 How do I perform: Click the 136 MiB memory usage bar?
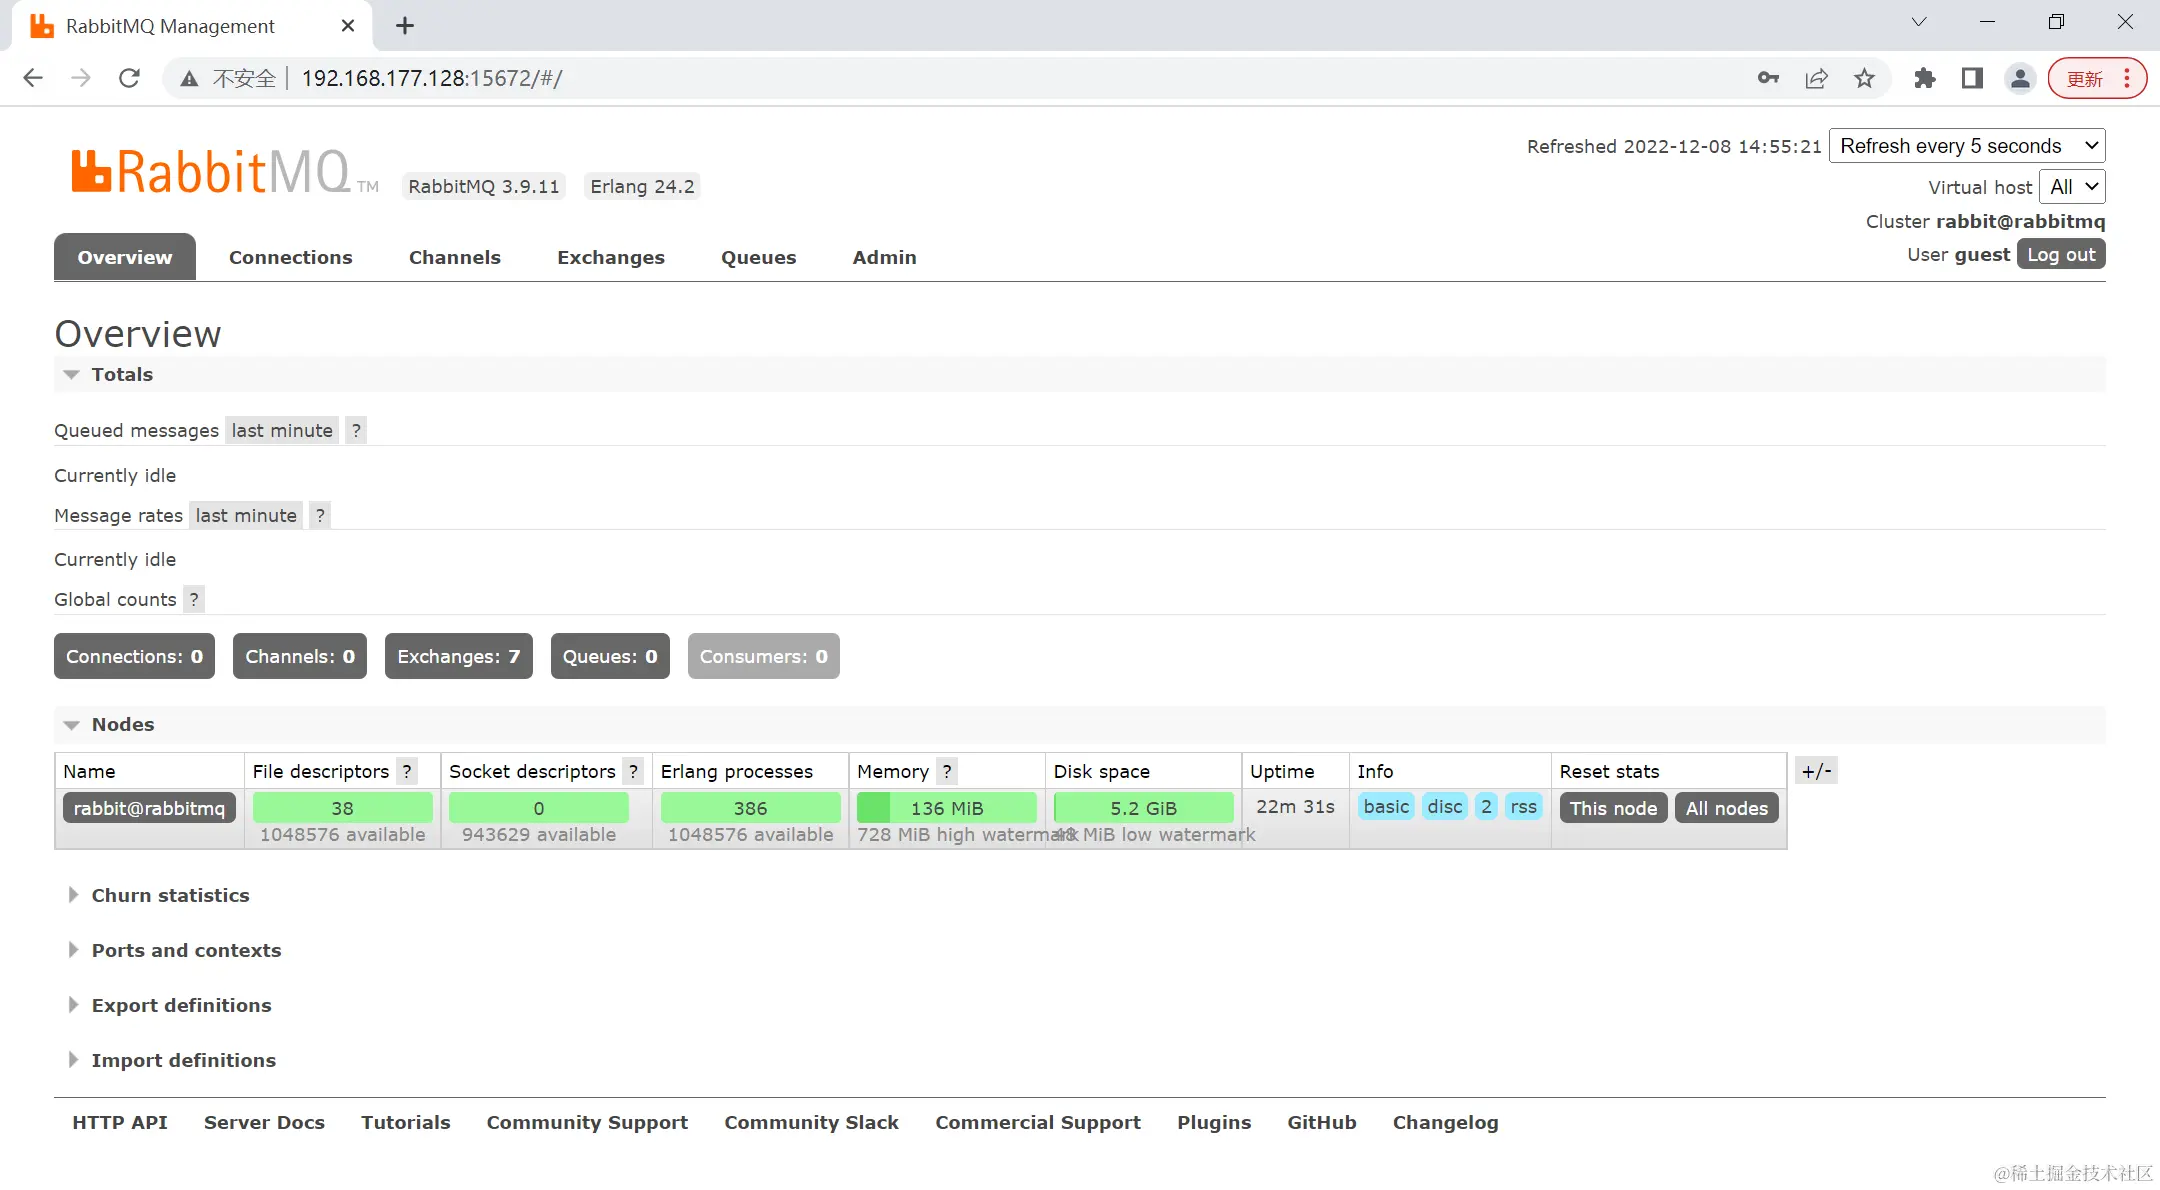947,808
